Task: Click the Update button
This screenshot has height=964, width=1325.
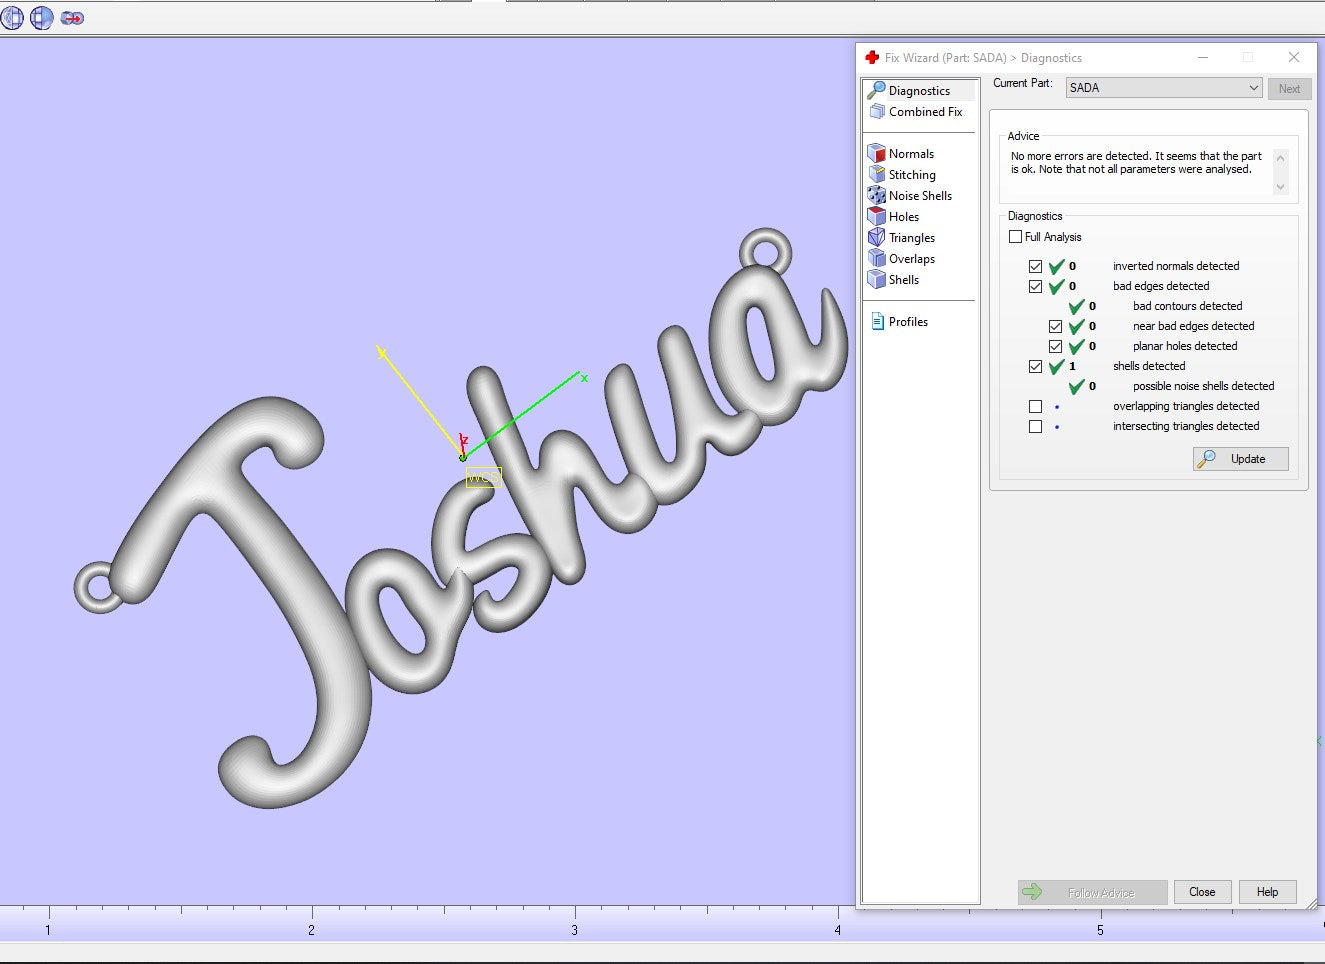Action: point(1240,459)
